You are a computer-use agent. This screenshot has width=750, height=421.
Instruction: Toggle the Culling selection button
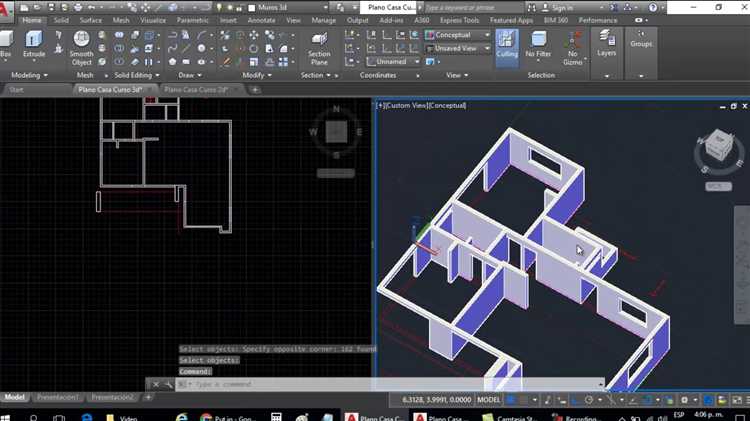pyautogui.click(x=507, y=44)
